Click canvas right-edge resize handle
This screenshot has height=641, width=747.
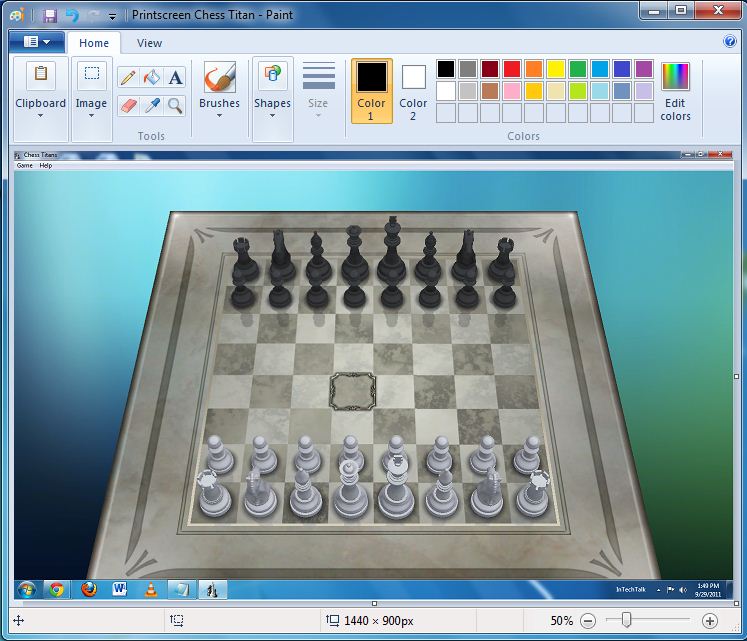coord(737,376)
